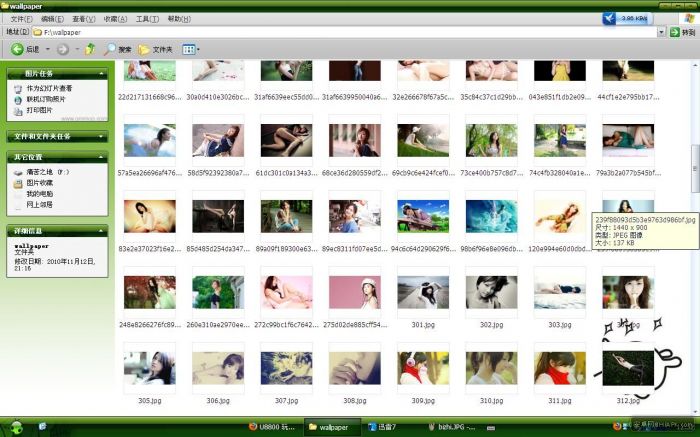Expand File and Folder Tasks (文件和文件夹任务) panel
The image size is (700, 437).
pos(102,136)
